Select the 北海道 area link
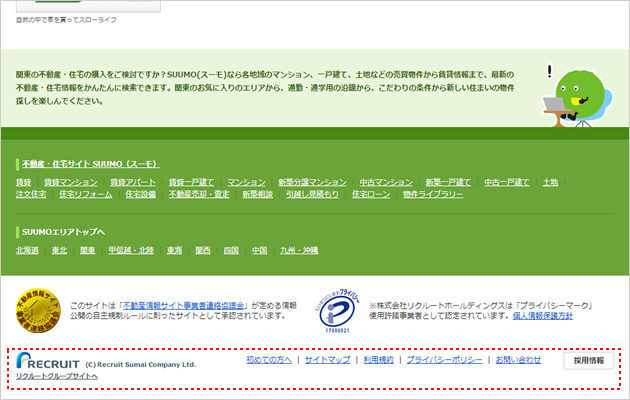 tap(27, 251)
